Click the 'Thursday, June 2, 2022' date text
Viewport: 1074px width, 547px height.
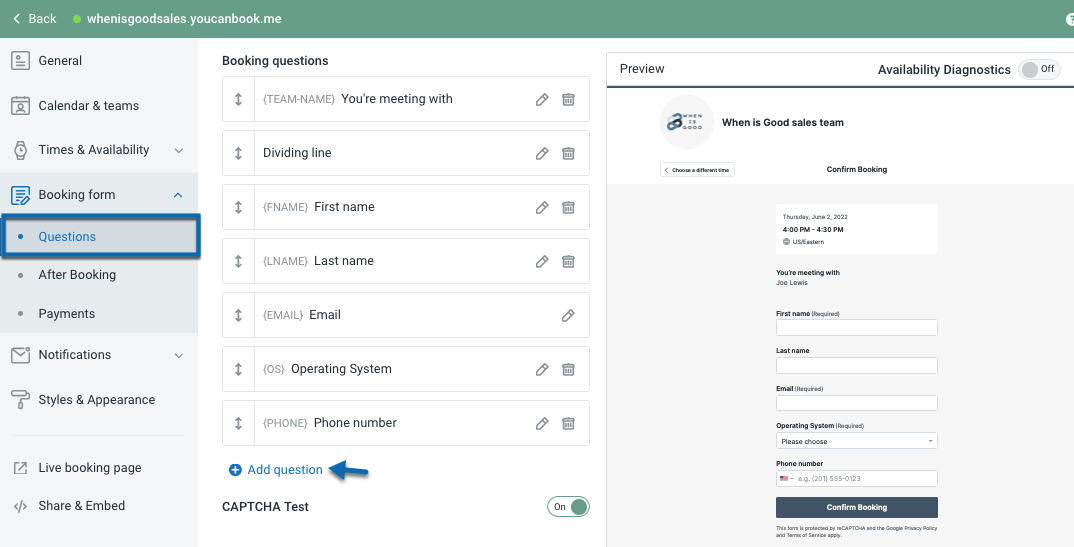pyautogui.click(x=815, y=217)
